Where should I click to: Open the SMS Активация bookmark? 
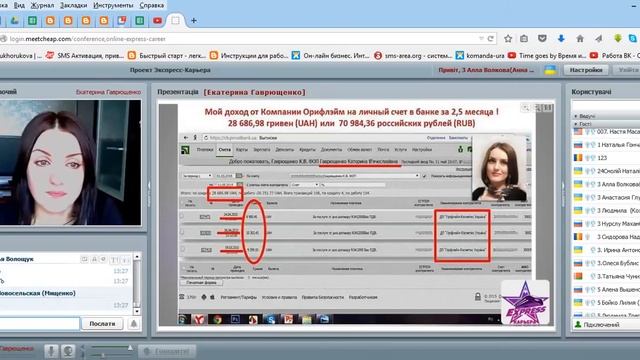[85, 55]
